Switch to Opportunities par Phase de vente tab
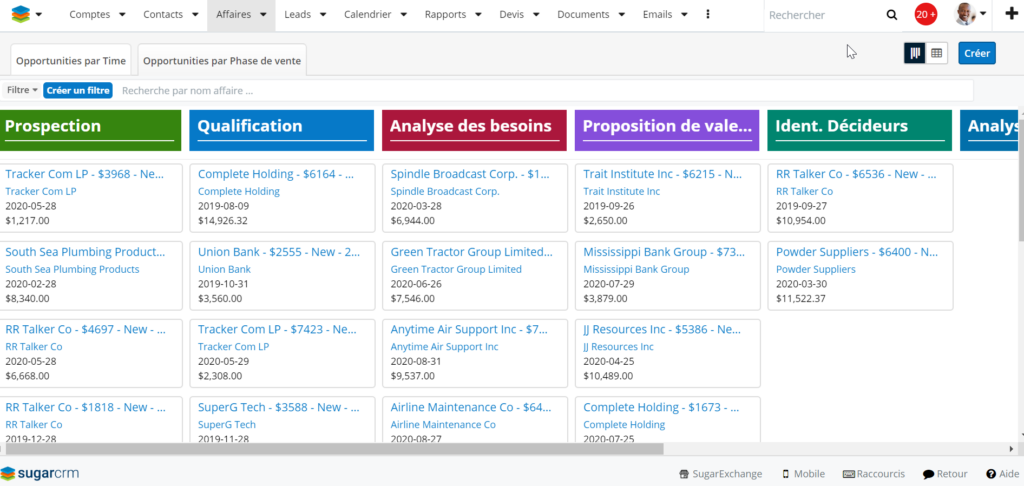 click(x=222, y=61)
